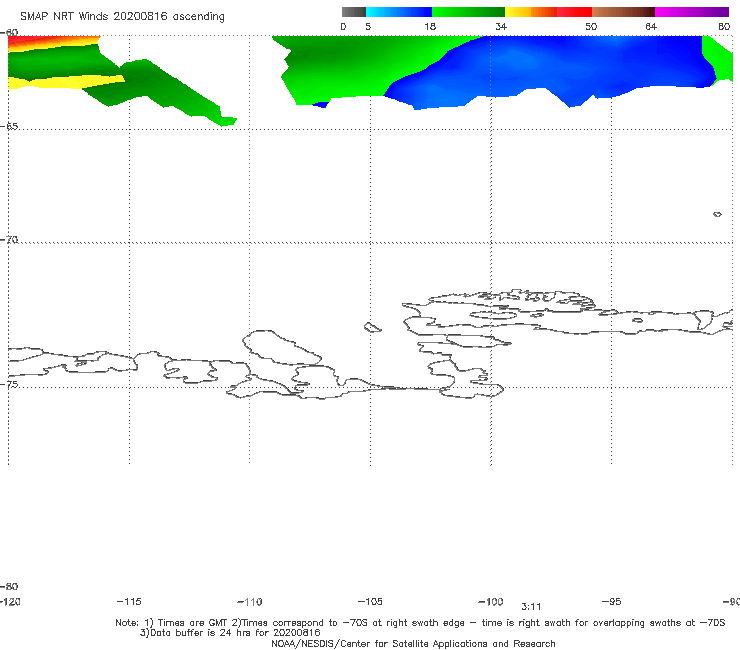Click the "-75" latitude axis label
The width and height of the screenshot is (740, 650).
tap(9, 385)
